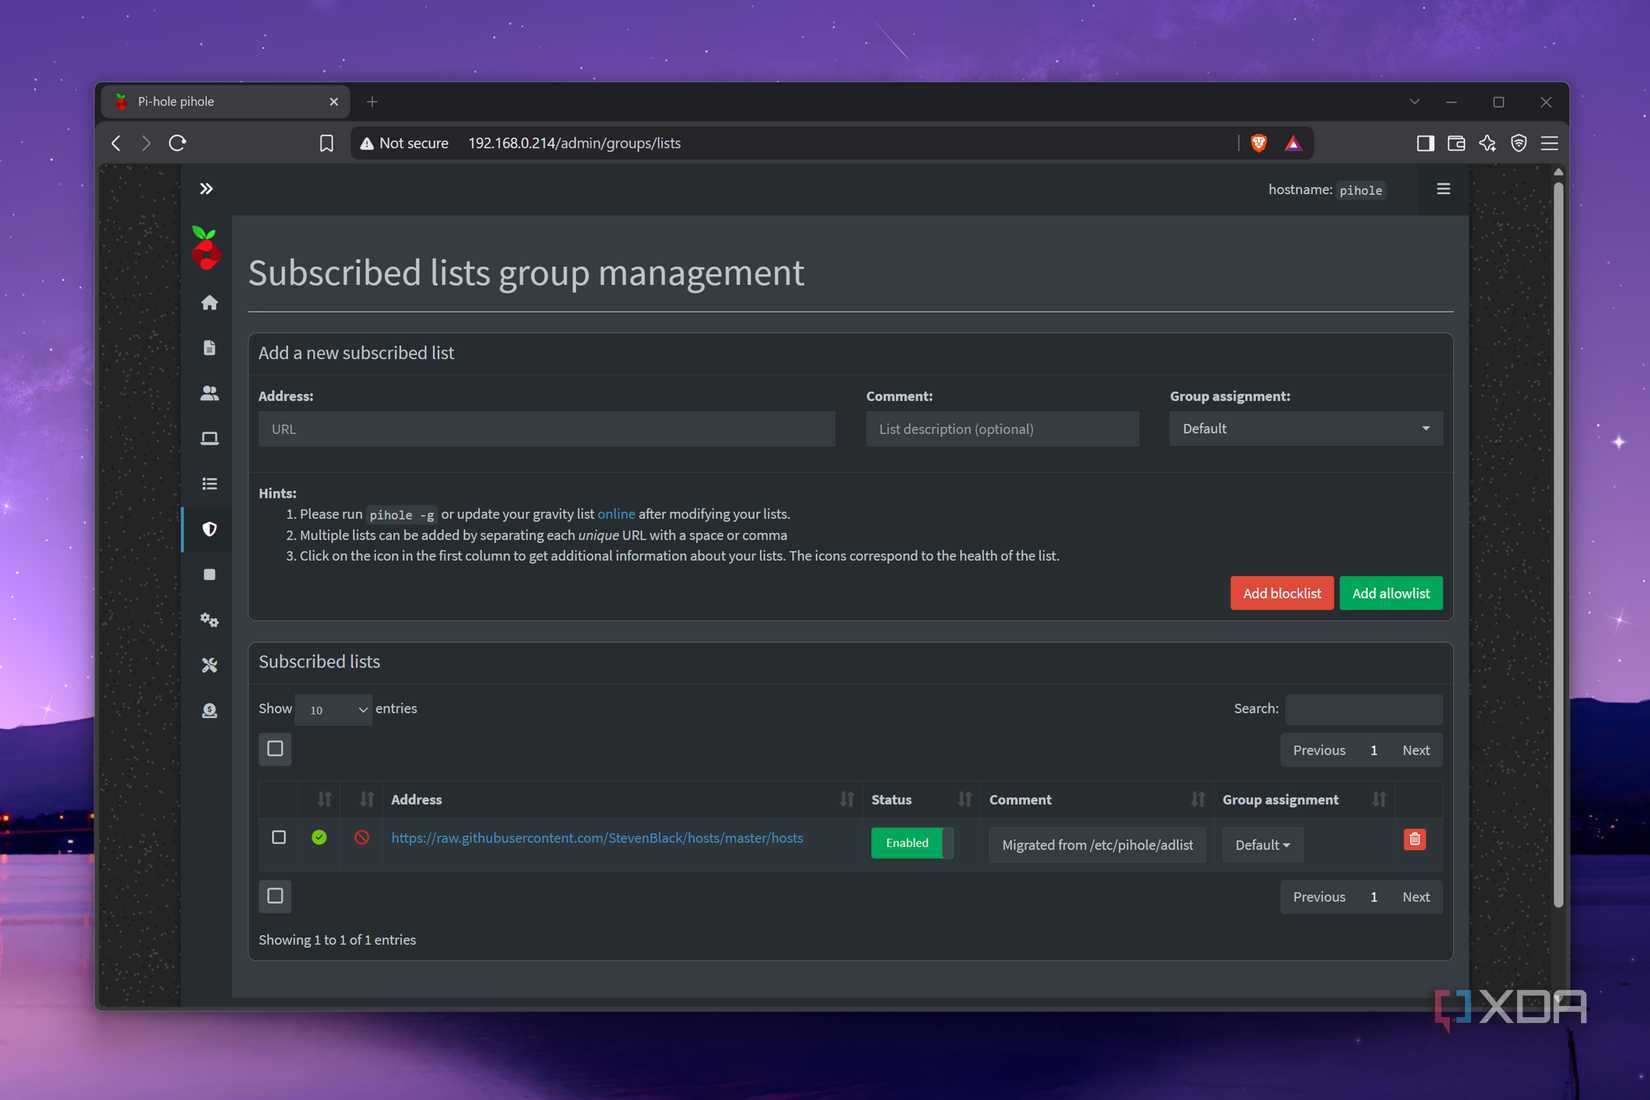This screenshot has height=1100, width=1650.
Task: Toggle browser sidebar panel icon
Action: [1425, 143]
